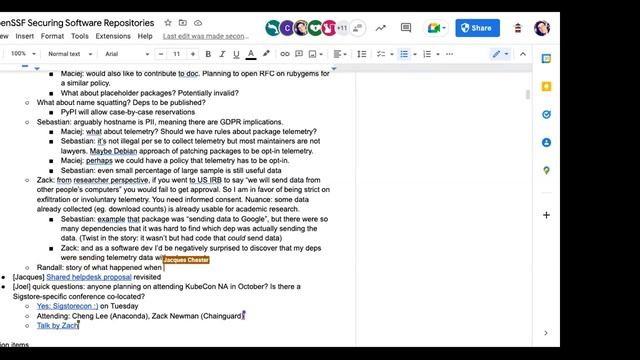Open Keep notes side panel
The height and width of the screenshot is (360, 640).
click(546, 87)
